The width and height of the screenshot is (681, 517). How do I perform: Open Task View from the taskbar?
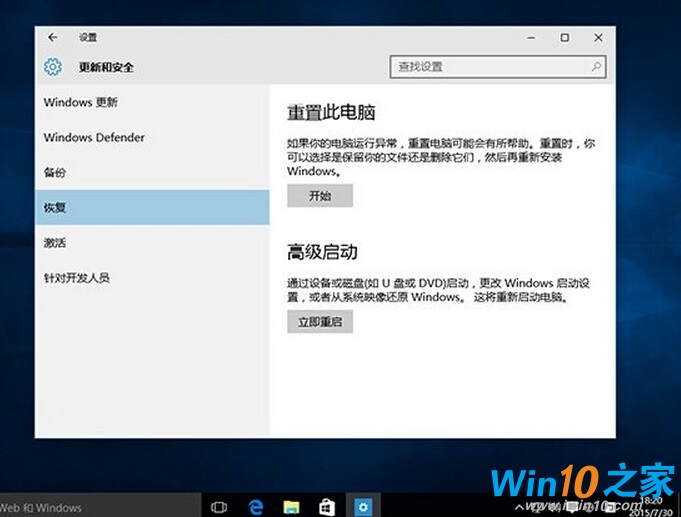pyautogui.click(x=219, y=507)
